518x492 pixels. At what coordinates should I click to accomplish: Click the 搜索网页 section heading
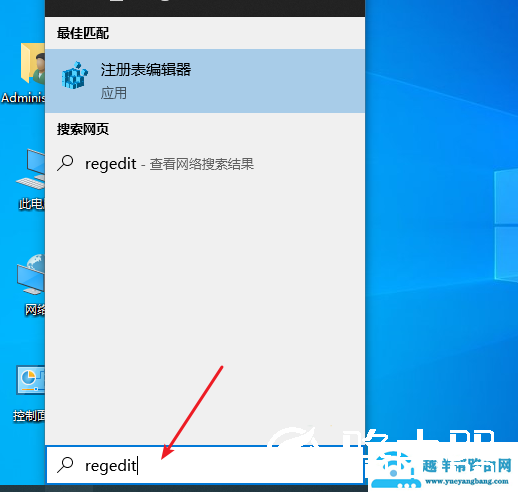[83, 129]
